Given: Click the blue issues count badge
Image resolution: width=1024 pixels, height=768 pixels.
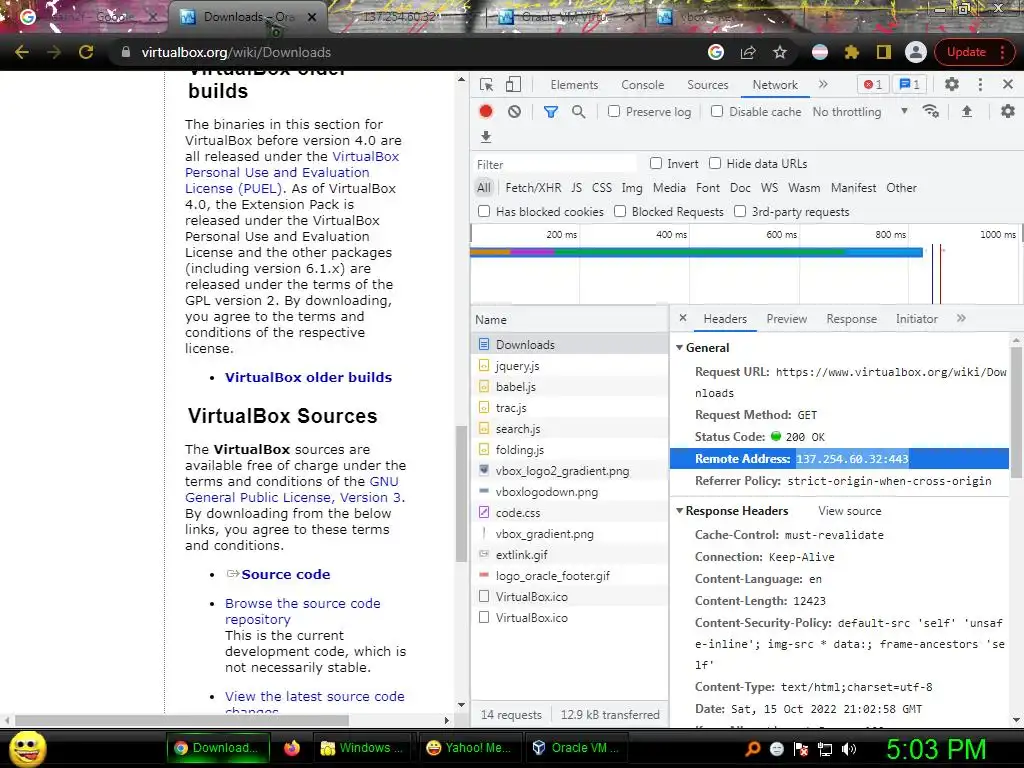Looking at the screenshot, I should point(909,84).
